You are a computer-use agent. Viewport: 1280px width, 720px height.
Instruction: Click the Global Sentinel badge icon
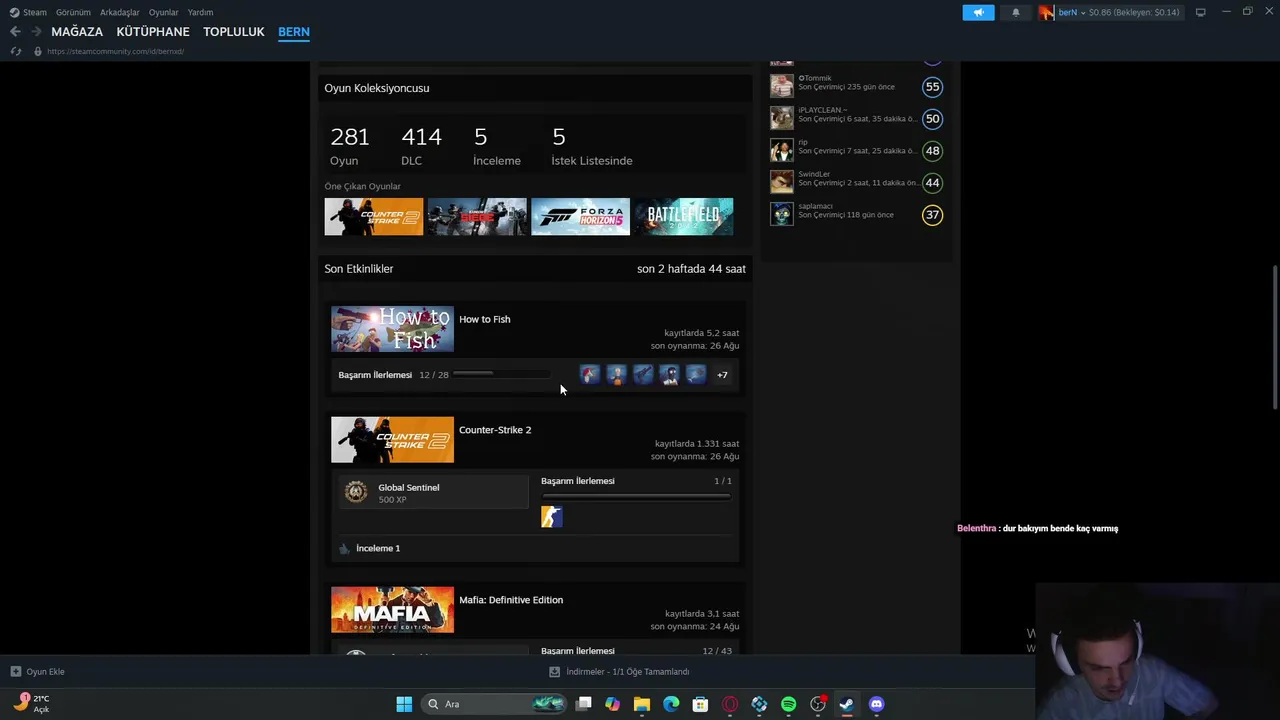[x=355, y=492]
